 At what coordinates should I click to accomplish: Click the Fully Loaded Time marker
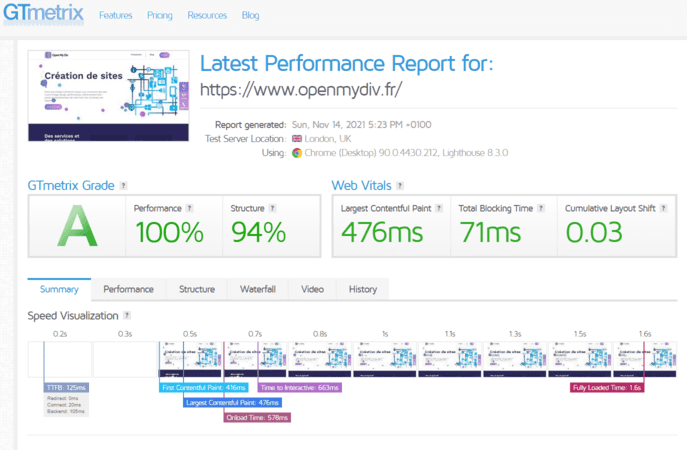(606, 387)
